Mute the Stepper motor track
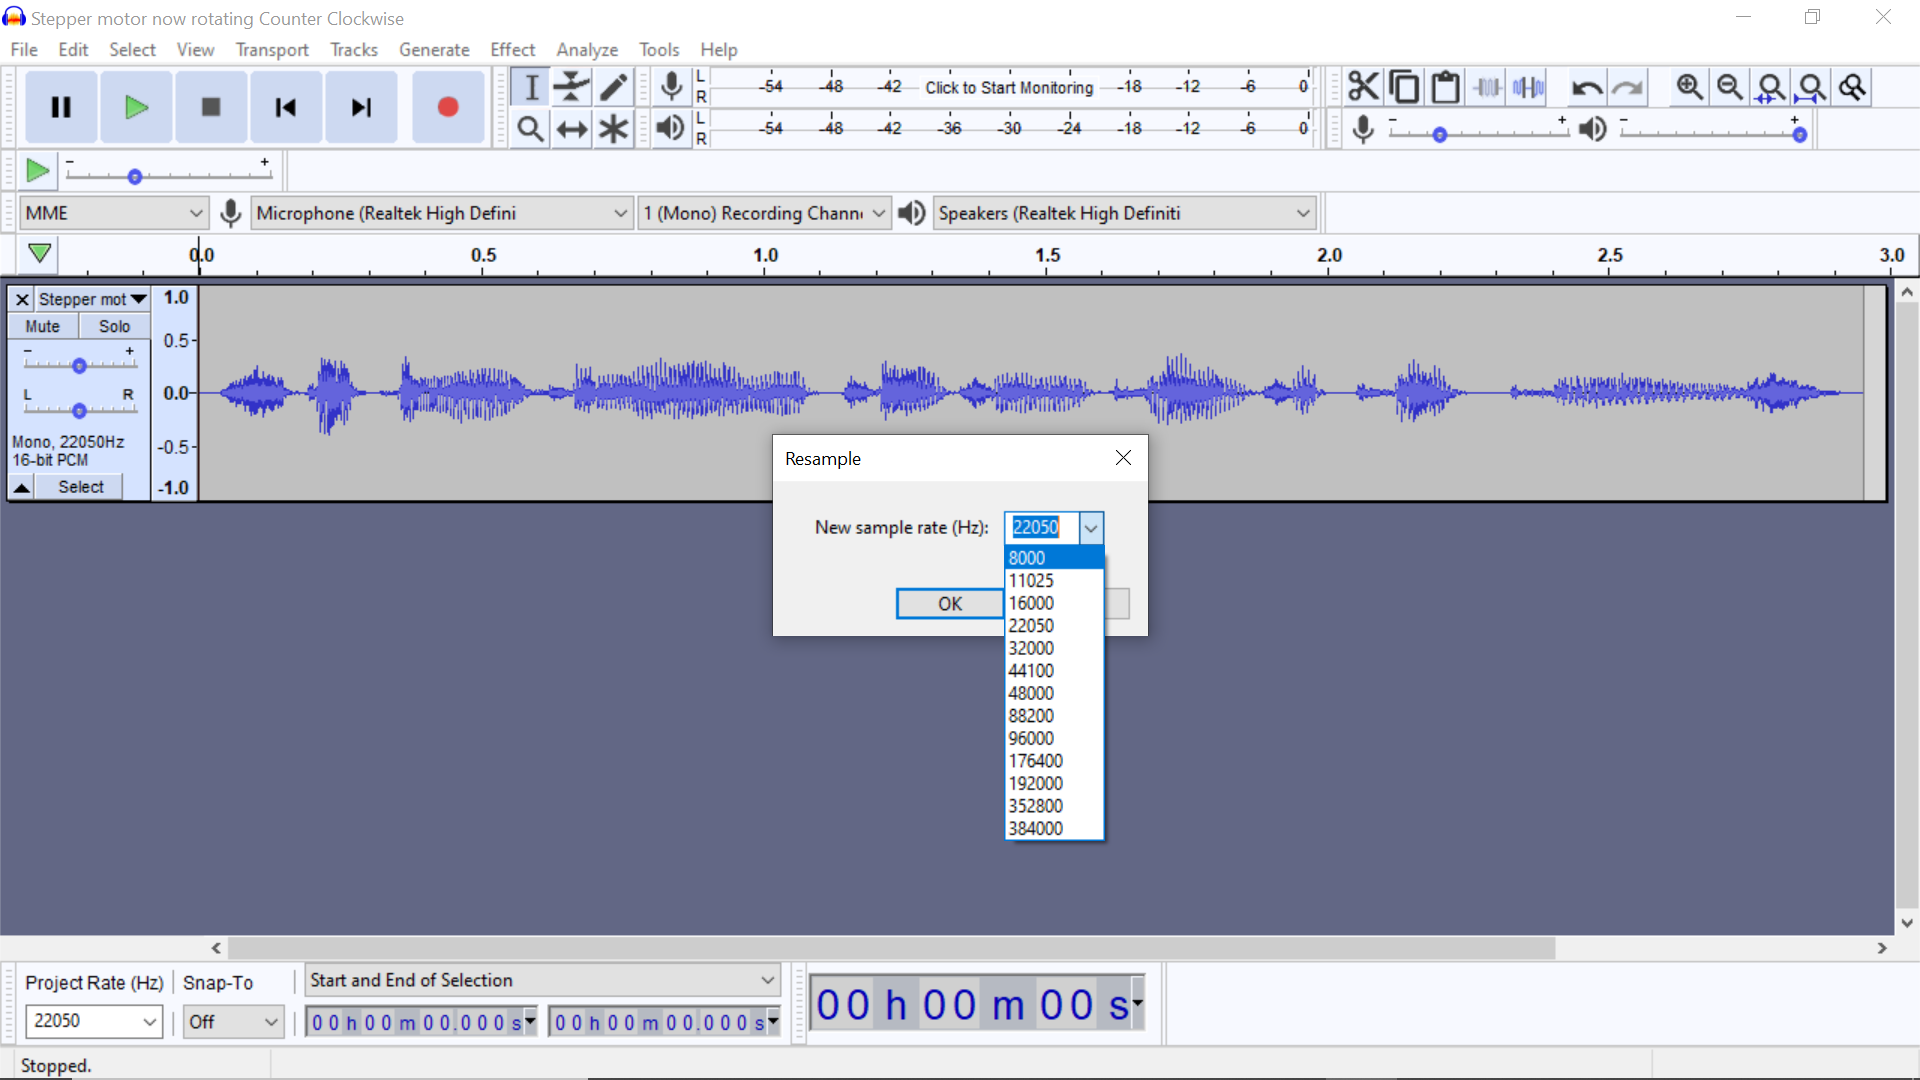The height and width of the screenshot is (1080, 1920). point(46,326)
